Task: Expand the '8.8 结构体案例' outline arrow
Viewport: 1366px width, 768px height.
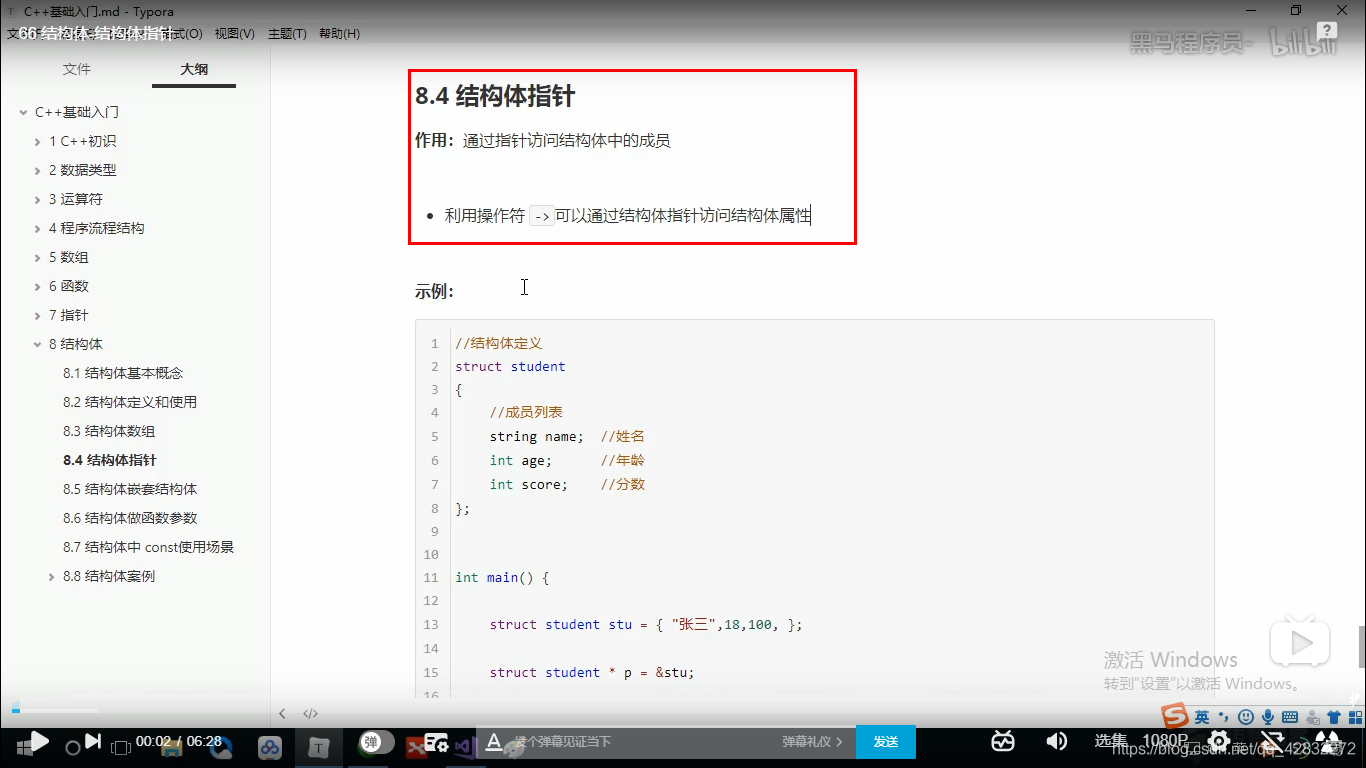Action: click(x=52, y=576)
